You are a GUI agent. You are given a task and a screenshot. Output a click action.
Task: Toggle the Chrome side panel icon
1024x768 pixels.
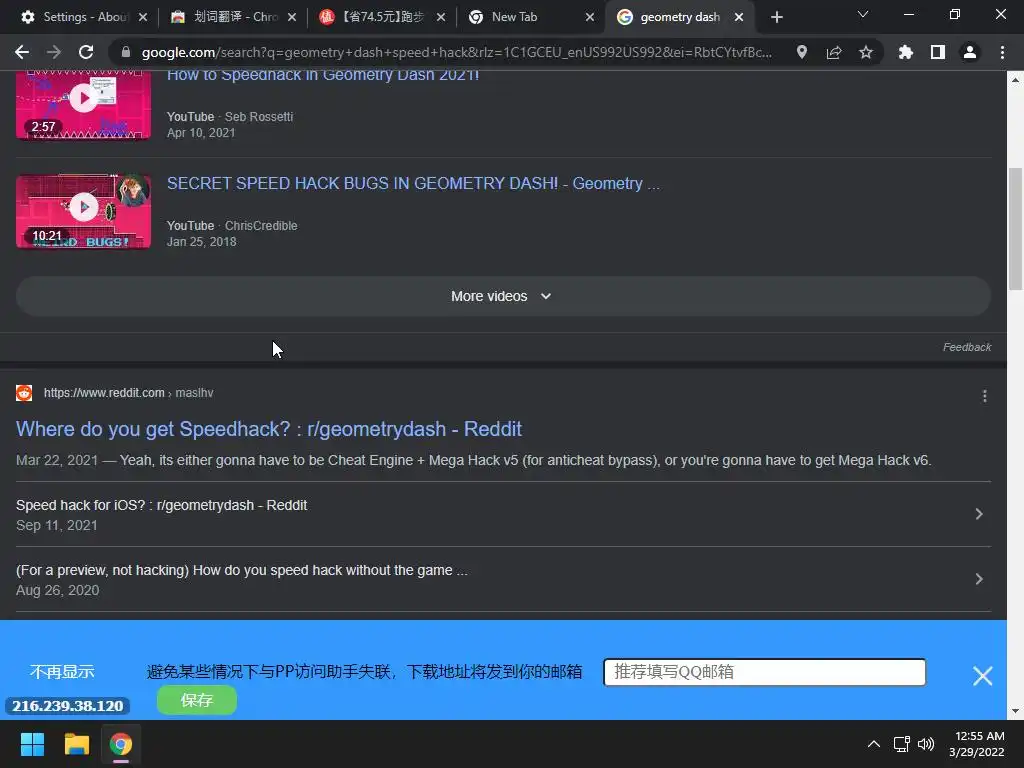(x=937, y=52)
